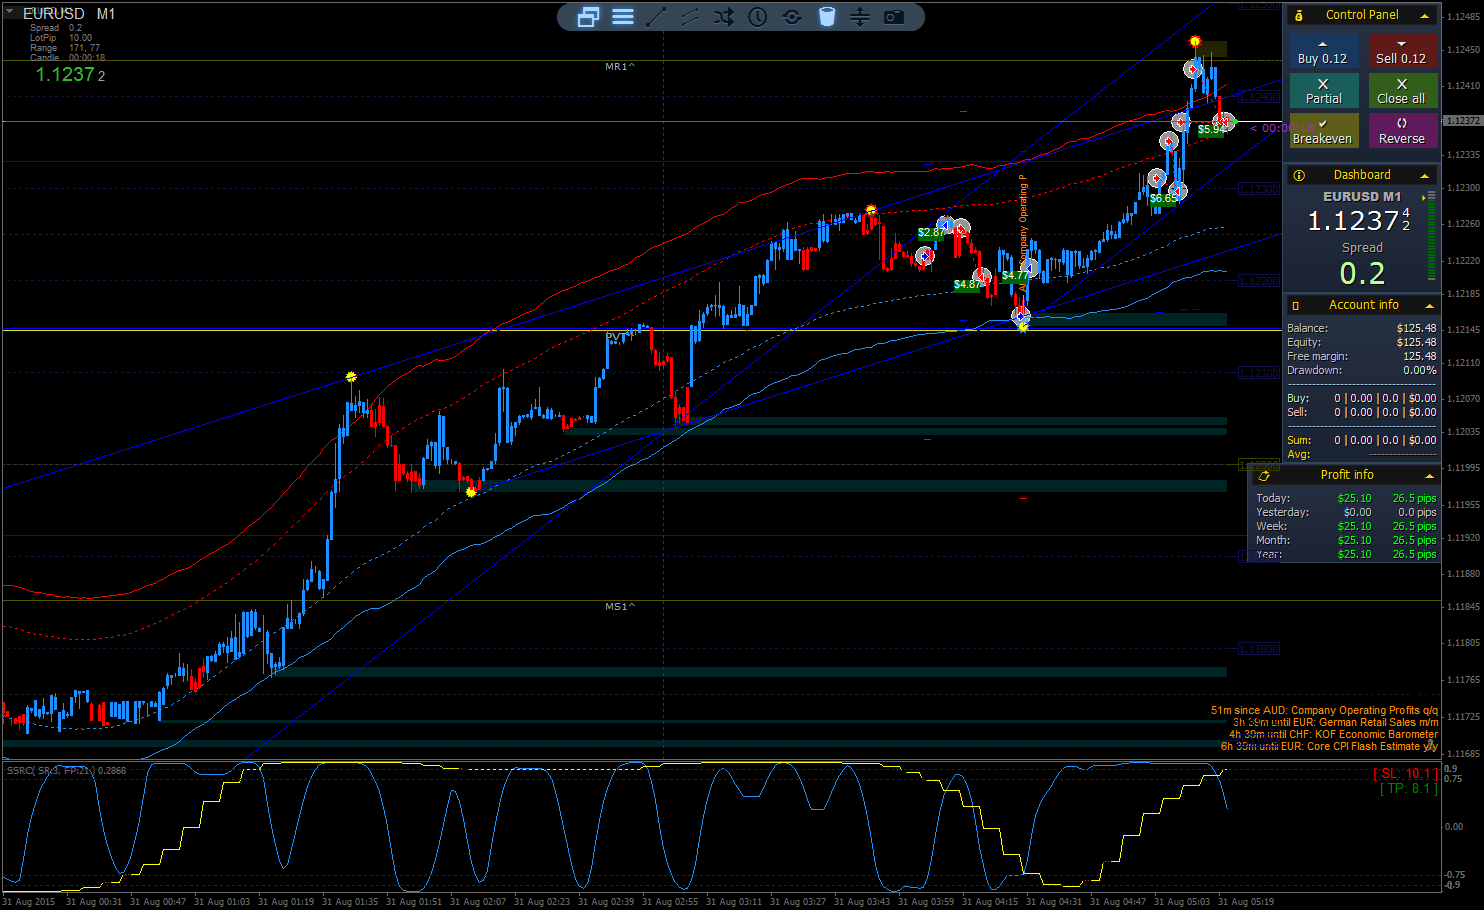Image resolution: width=1484 pixels, height=910 pixels.
Task: Click the overlapping windows icon in the top toolbar
Action: pyautogui.click(x=588, y=17)
